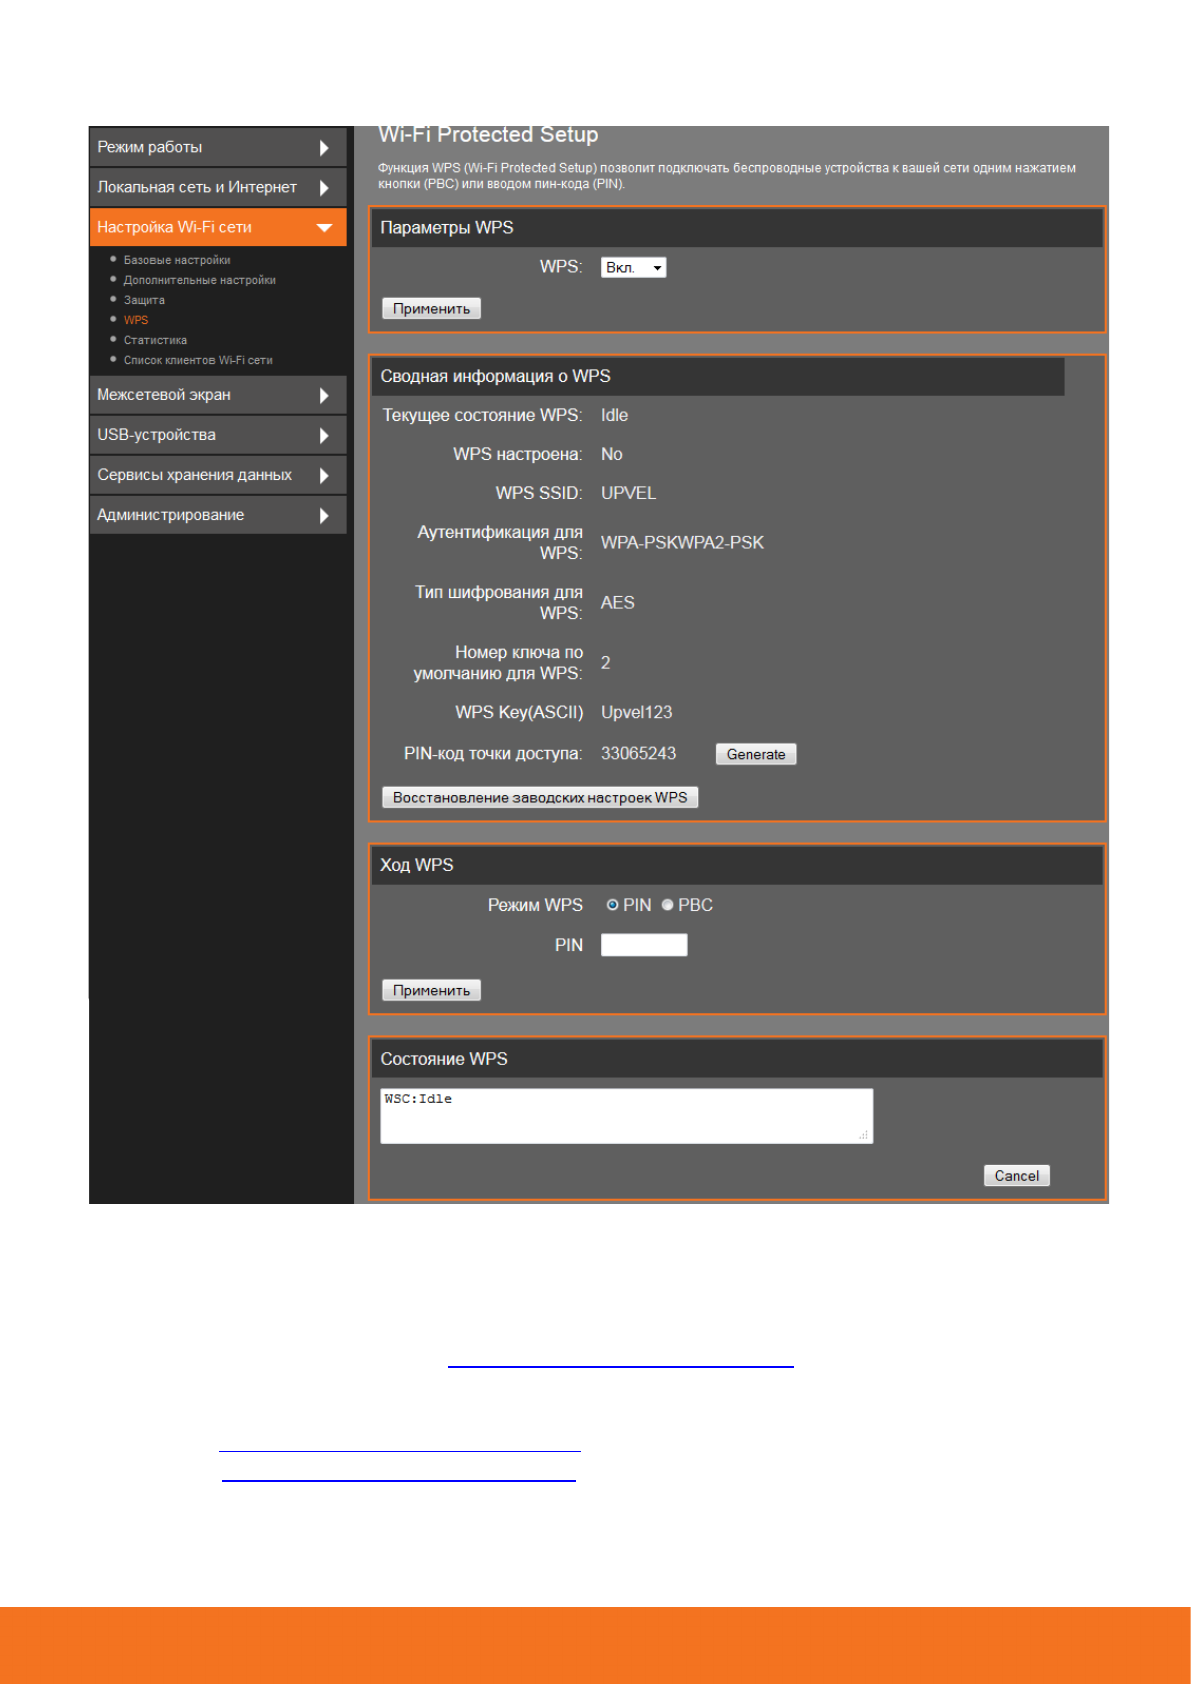Viewport: 1191px width, 1684px height.
Task: Expand the Режим работы menu arrow
Action: click(x=323, y=148)
